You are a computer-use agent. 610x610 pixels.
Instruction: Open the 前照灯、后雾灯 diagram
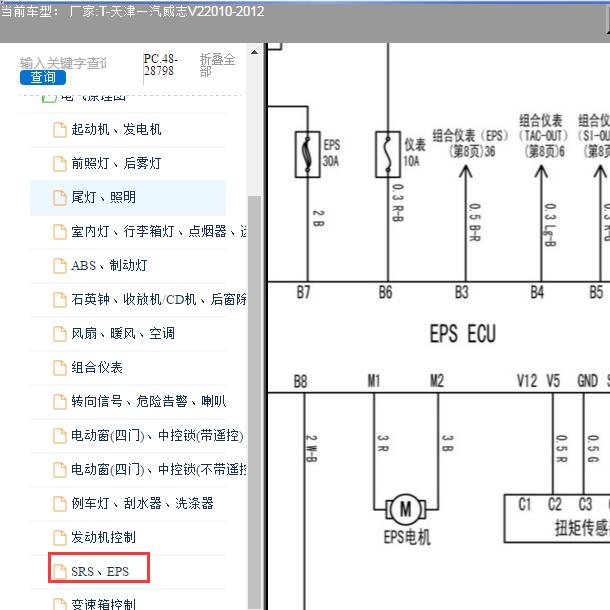tap(116, 163)
